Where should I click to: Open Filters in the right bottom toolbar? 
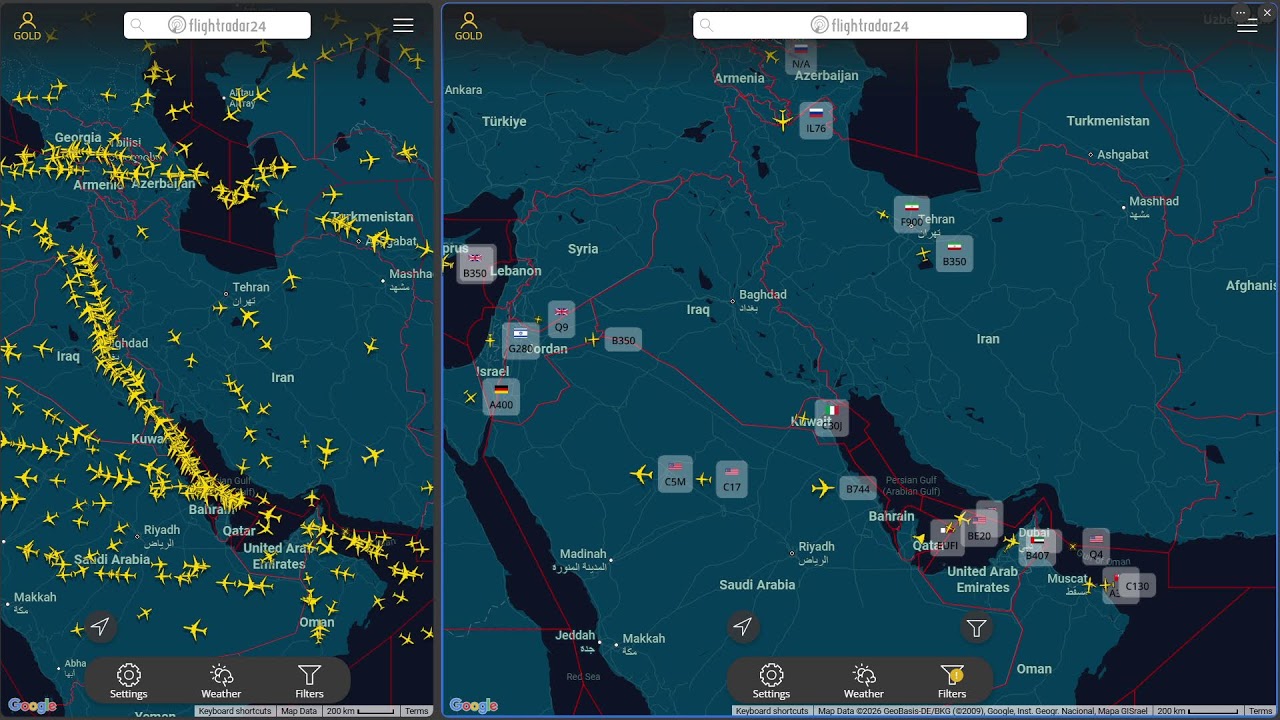[x=952, y=680]
